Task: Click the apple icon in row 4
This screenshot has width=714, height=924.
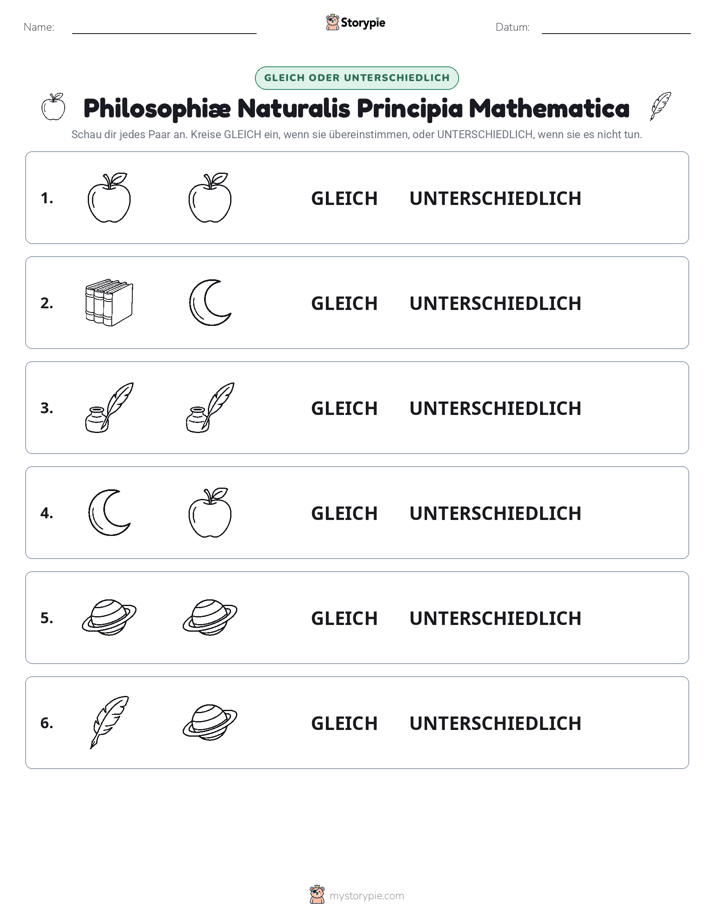Action: tap(210, 513)
